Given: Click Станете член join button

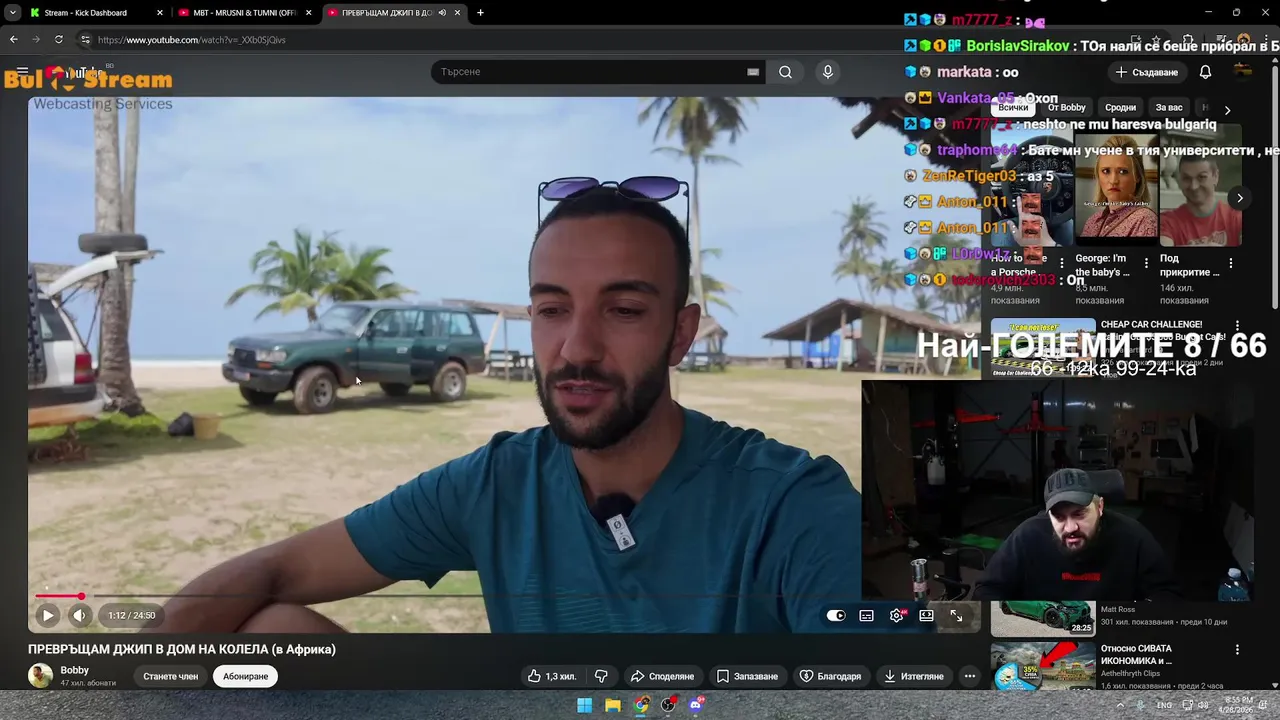Looking at the screenshot, I should (170, 677).
